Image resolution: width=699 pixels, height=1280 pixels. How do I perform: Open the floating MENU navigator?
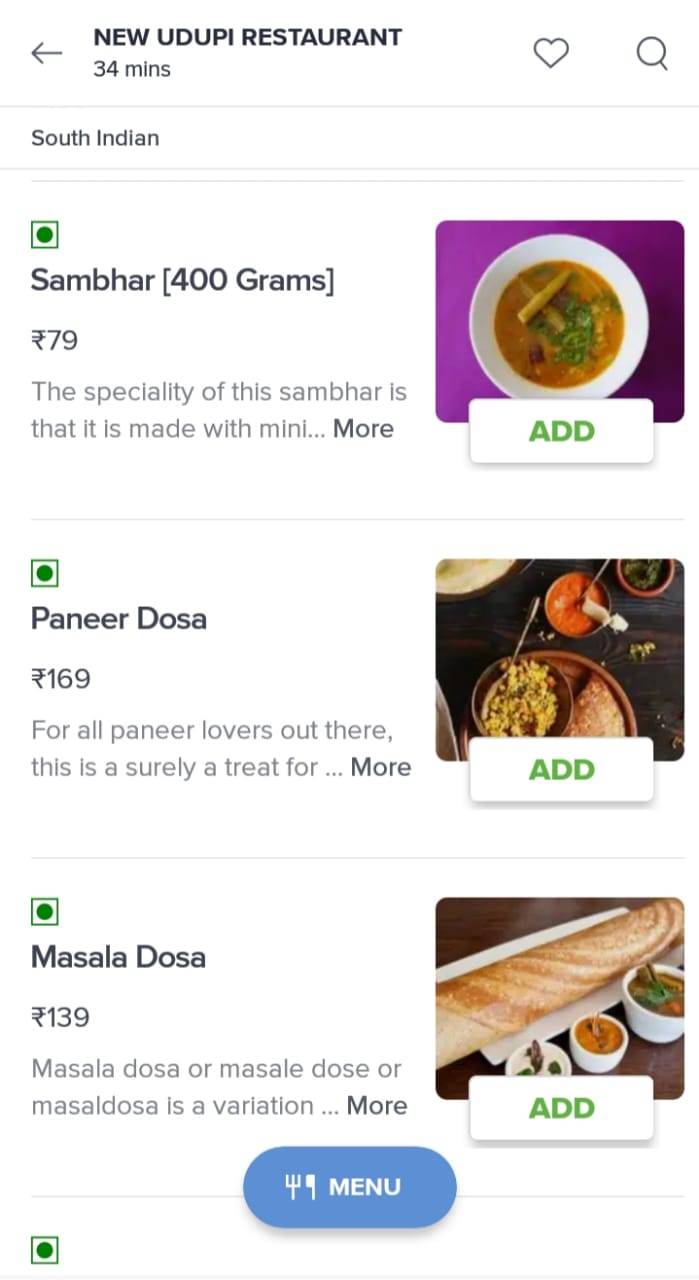[349, 1186]
